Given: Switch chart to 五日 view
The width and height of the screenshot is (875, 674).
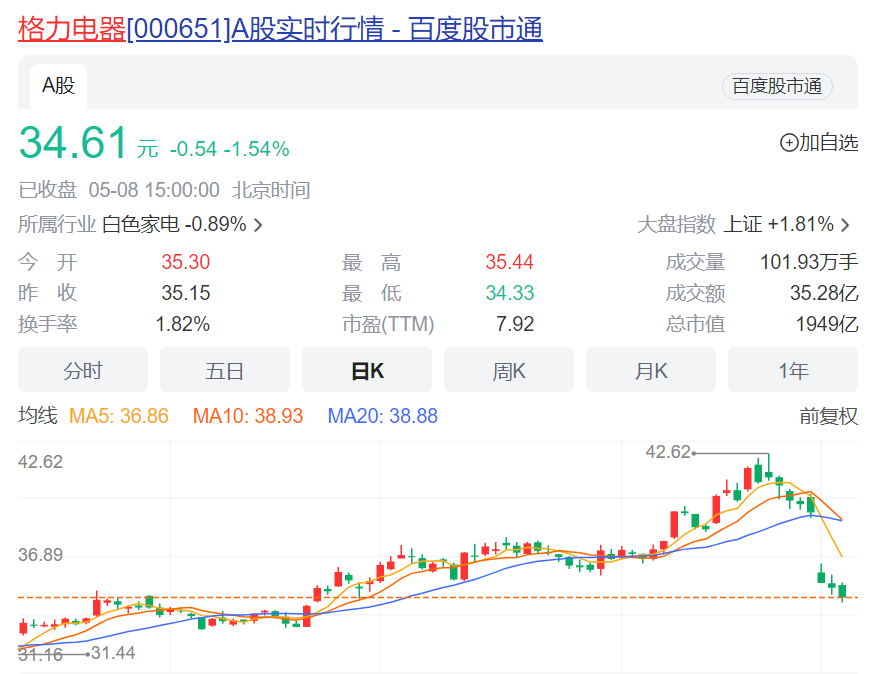Looking at the screenshot, I should [225, 371].
